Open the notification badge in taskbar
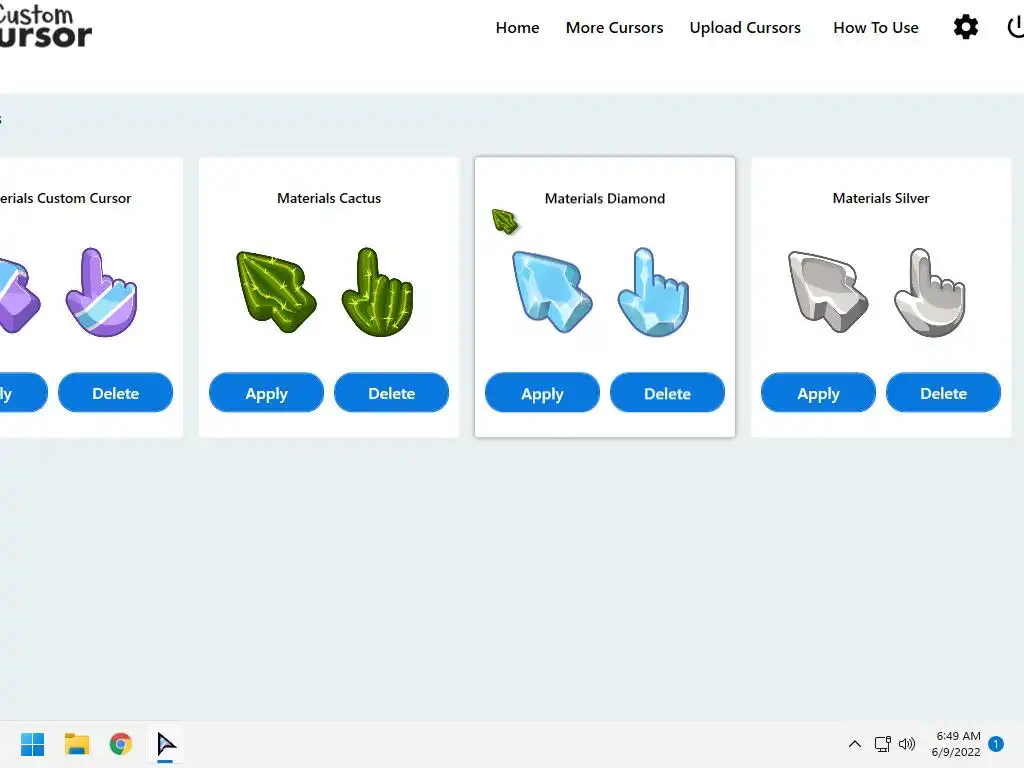 click(x=996, y=744)
